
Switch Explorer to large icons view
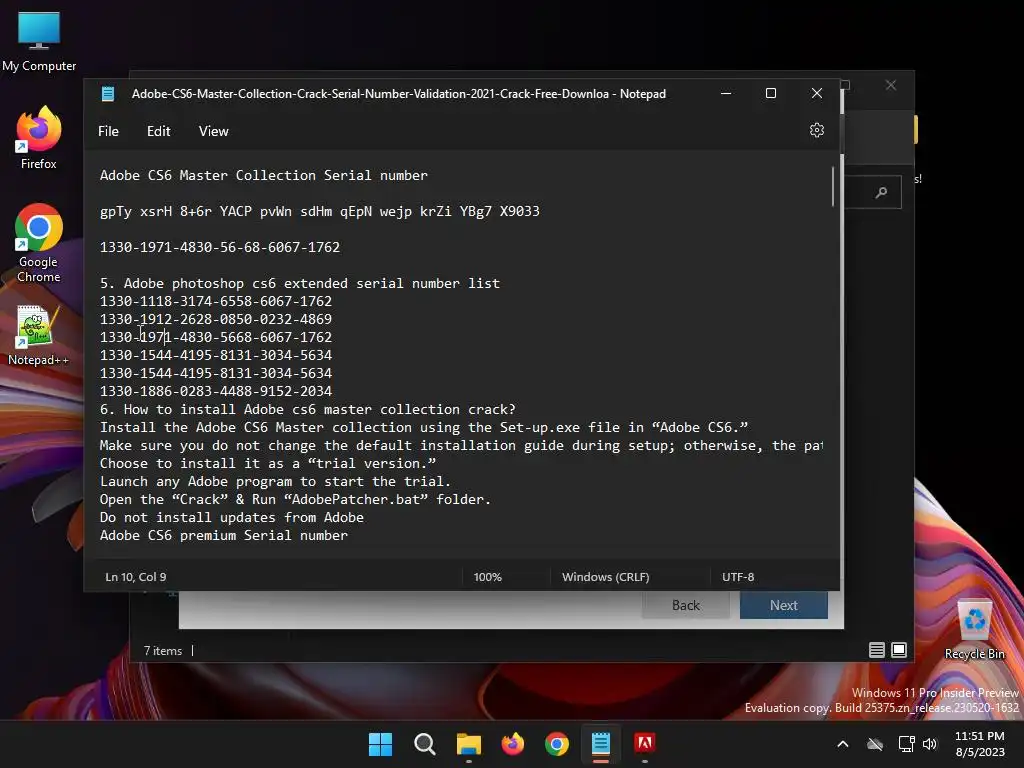(899, 650)
